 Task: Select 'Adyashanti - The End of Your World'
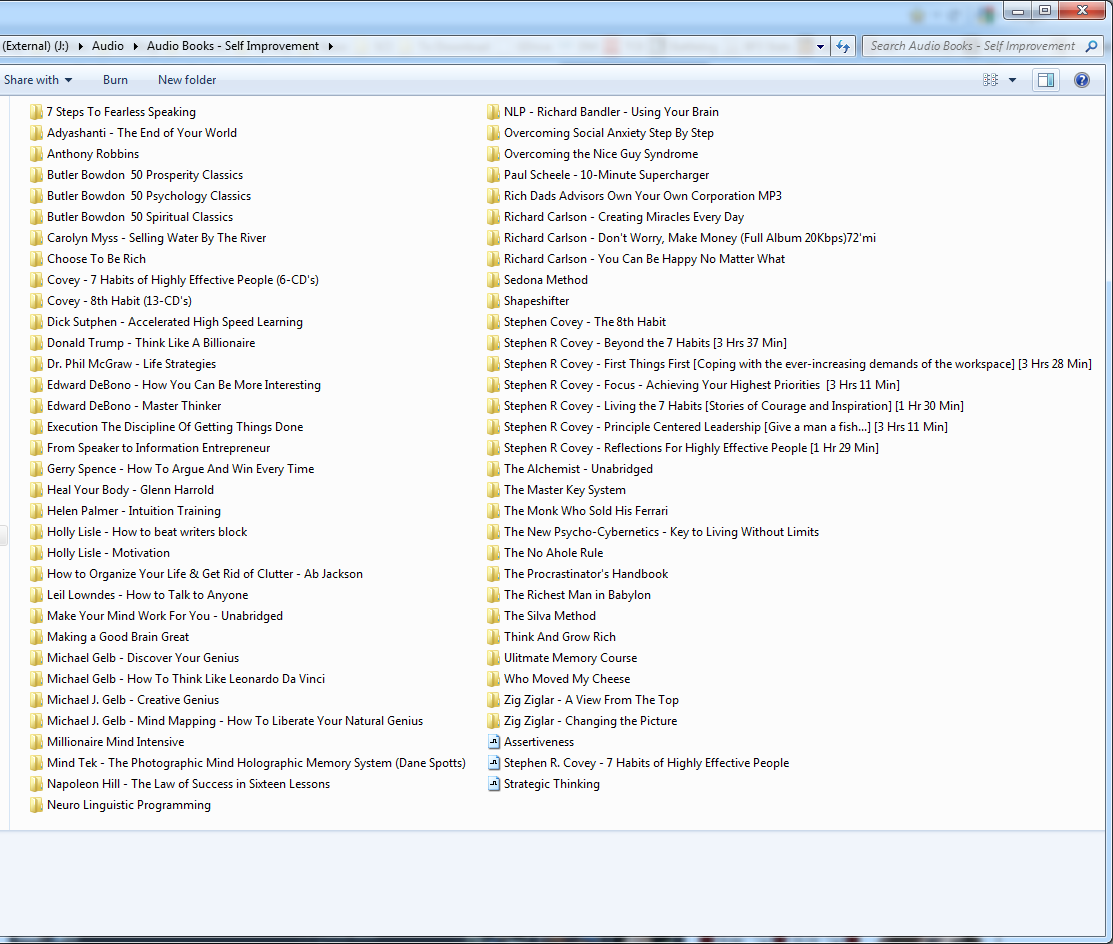pyautogui.click(x=142, y=133)
